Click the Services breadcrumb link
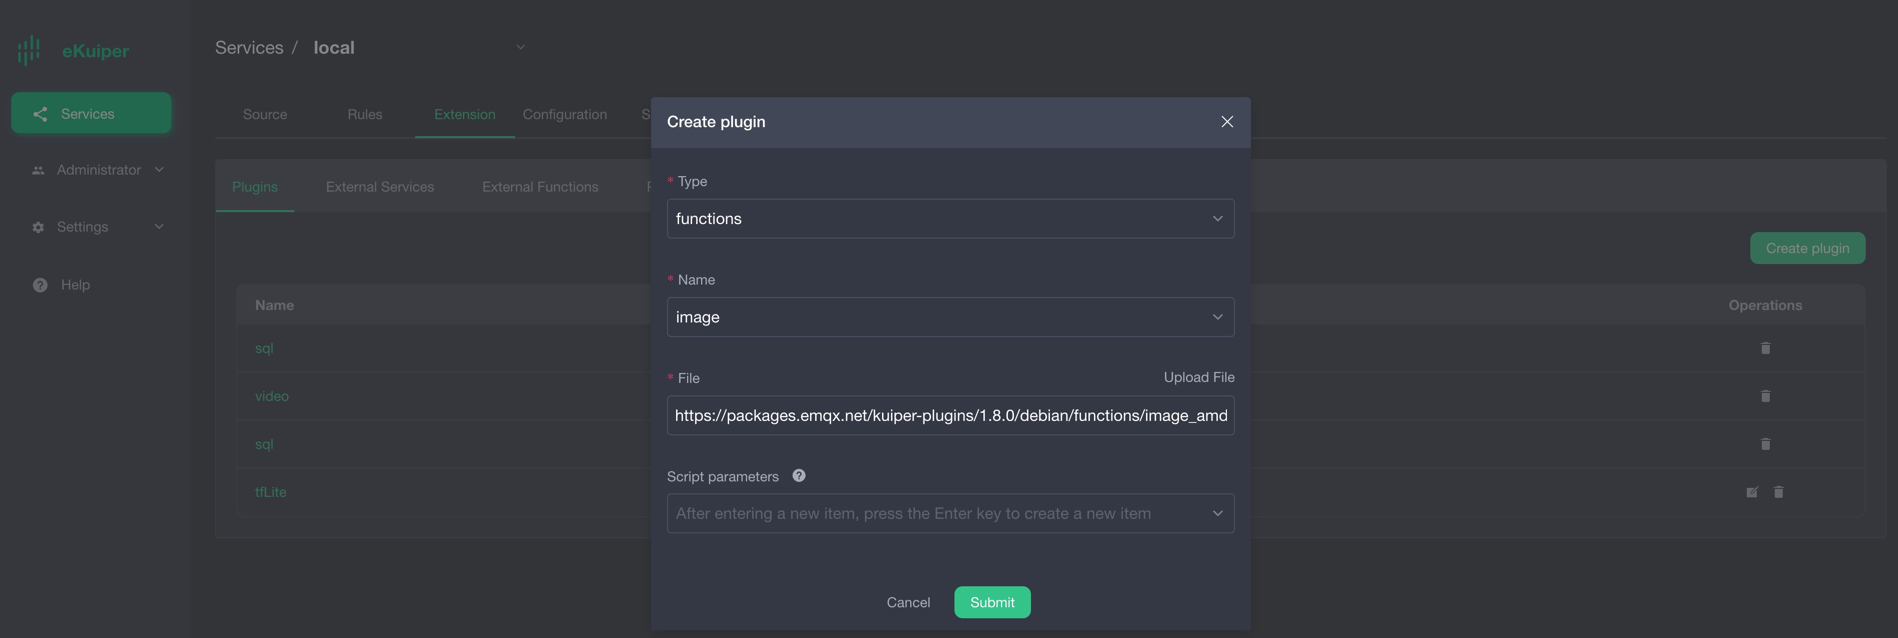This screenshot has height=638, width=1898. 249,47
